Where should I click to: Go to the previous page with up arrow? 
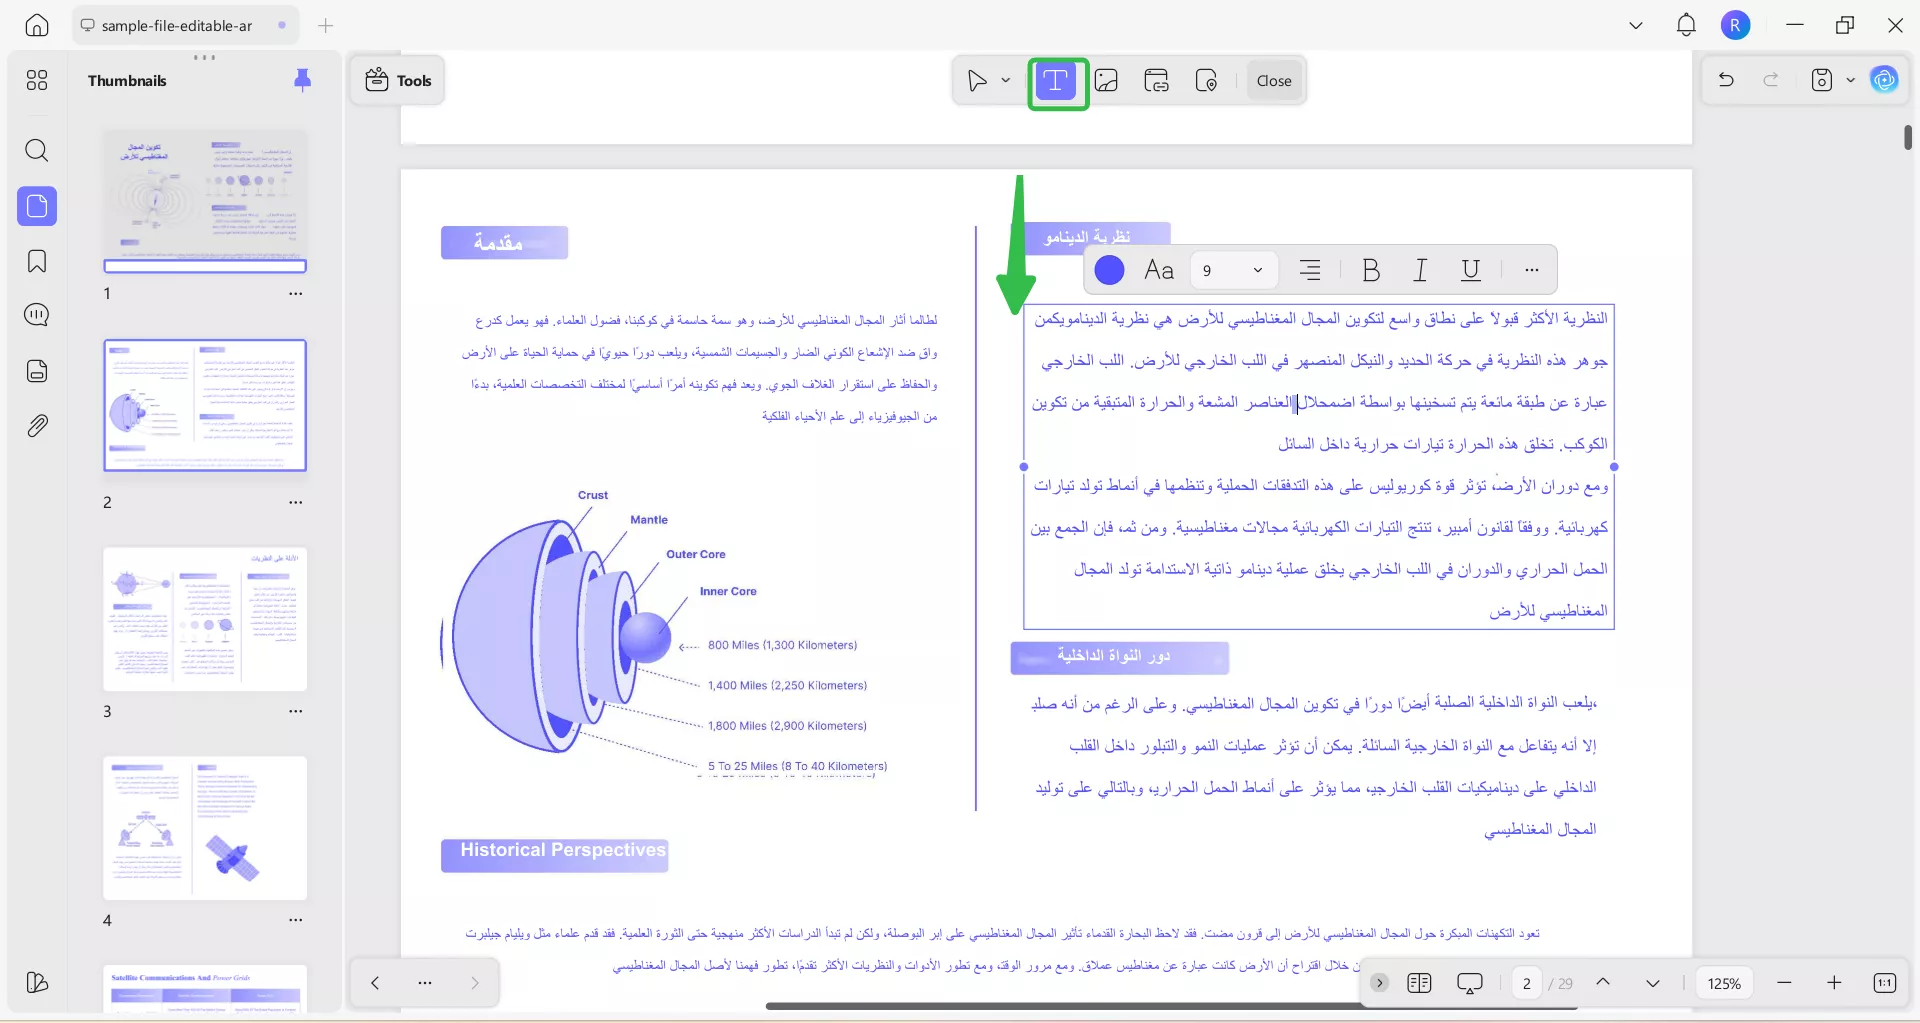pos(1603,983)
